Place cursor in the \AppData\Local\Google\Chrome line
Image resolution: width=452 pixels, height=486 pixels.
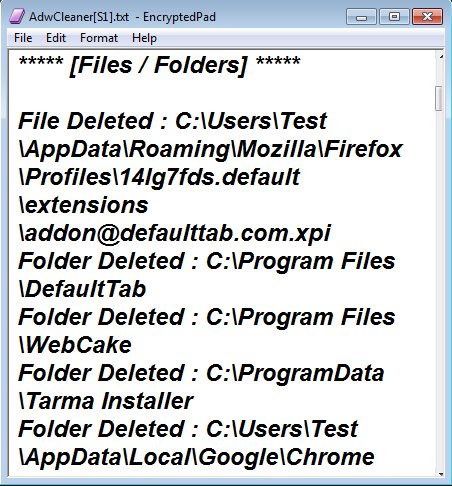(x=197, y=457)
